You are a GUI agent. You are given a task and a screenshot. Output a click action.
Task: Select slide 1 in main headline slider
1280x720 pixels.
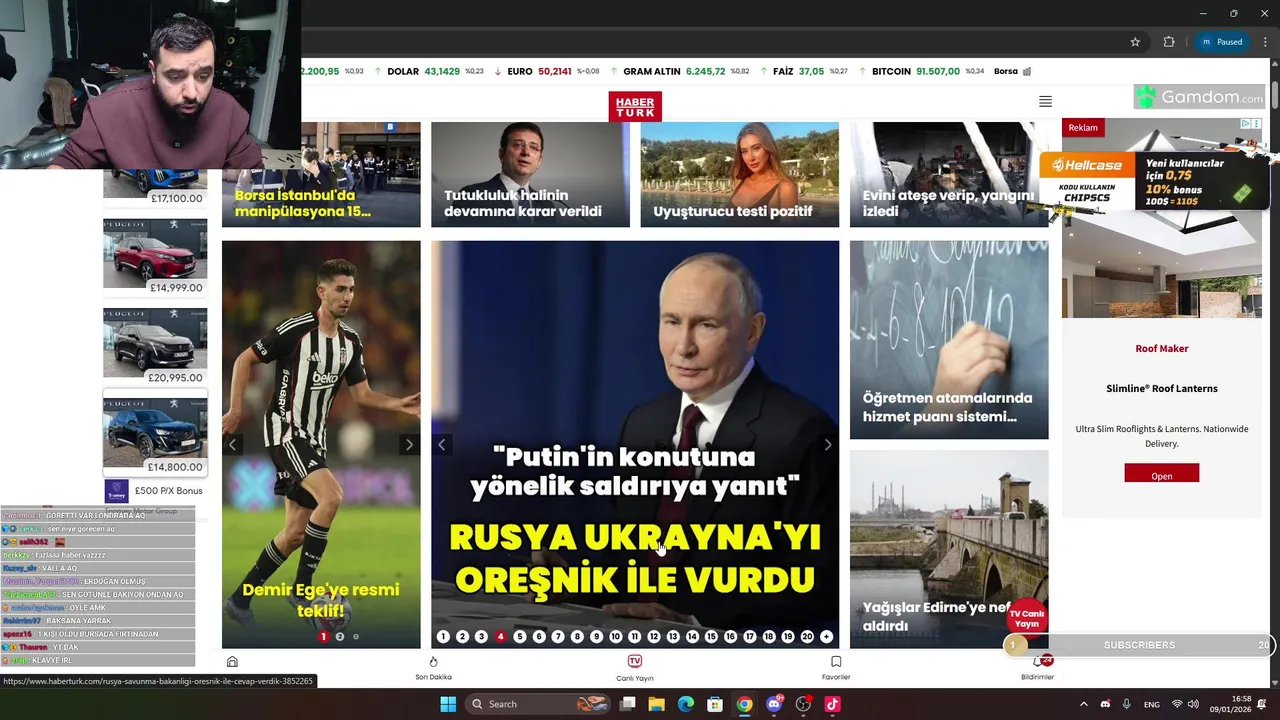tap(443, 636)
